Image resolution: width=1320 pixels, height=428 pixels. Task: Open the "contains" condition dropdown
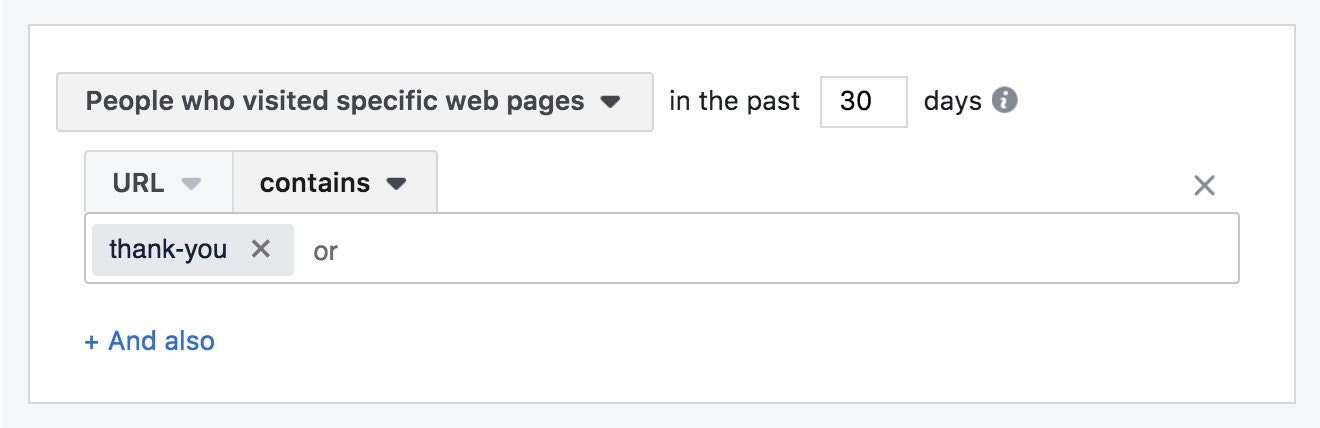pyautogui.click(x=334, y=183)
